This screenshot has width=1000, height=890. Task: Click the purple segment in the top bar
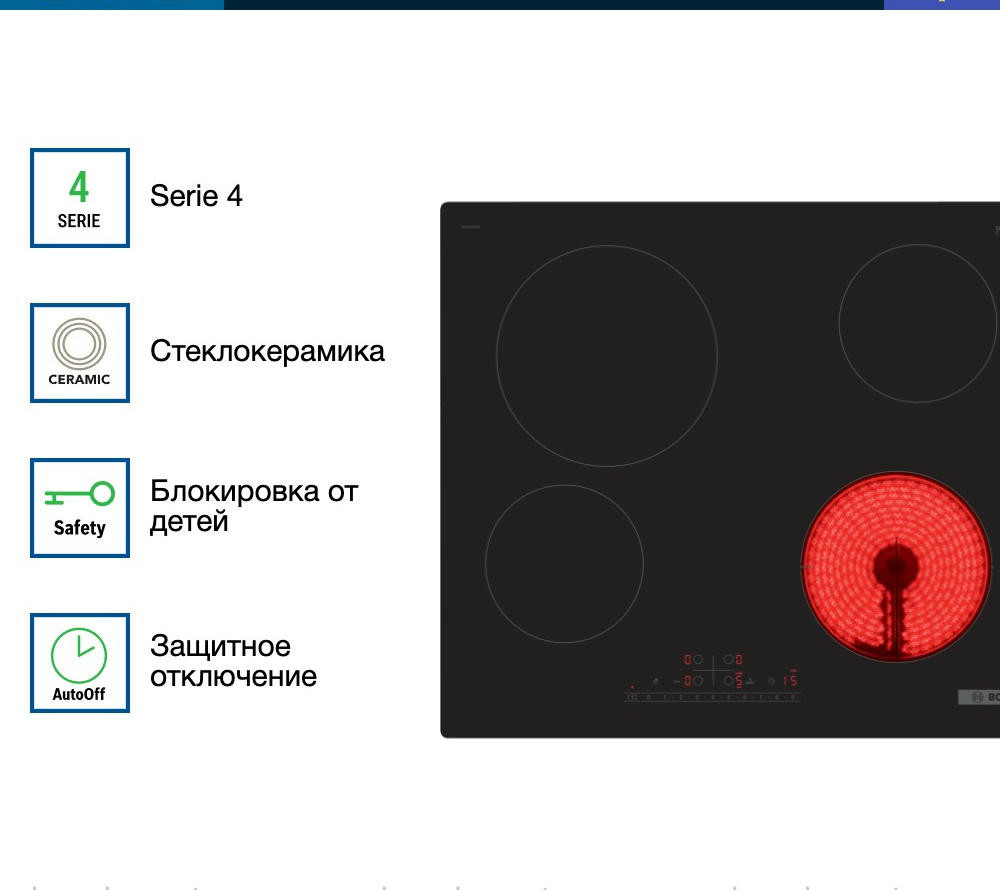coord(941,4)
